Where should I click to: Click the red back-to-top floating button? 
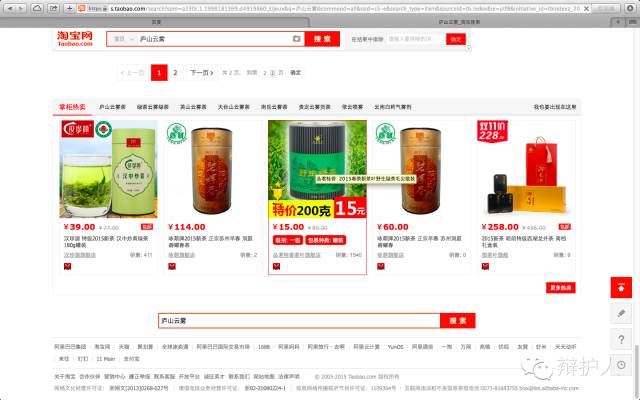(x=621, y=287)
